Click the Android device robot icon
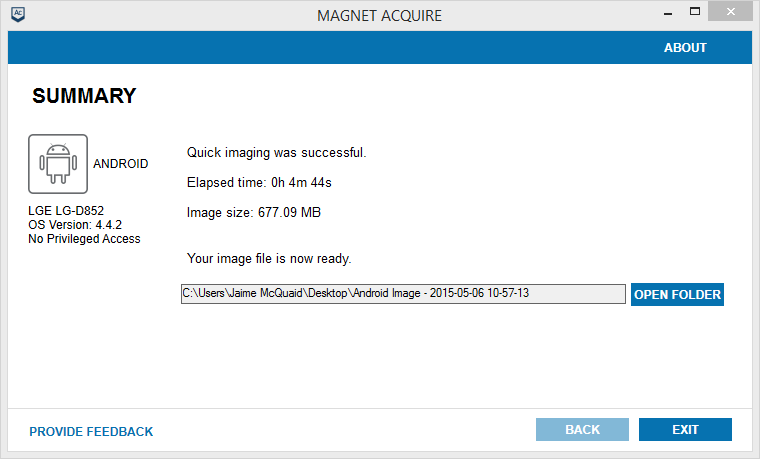 tap(58, 164)
